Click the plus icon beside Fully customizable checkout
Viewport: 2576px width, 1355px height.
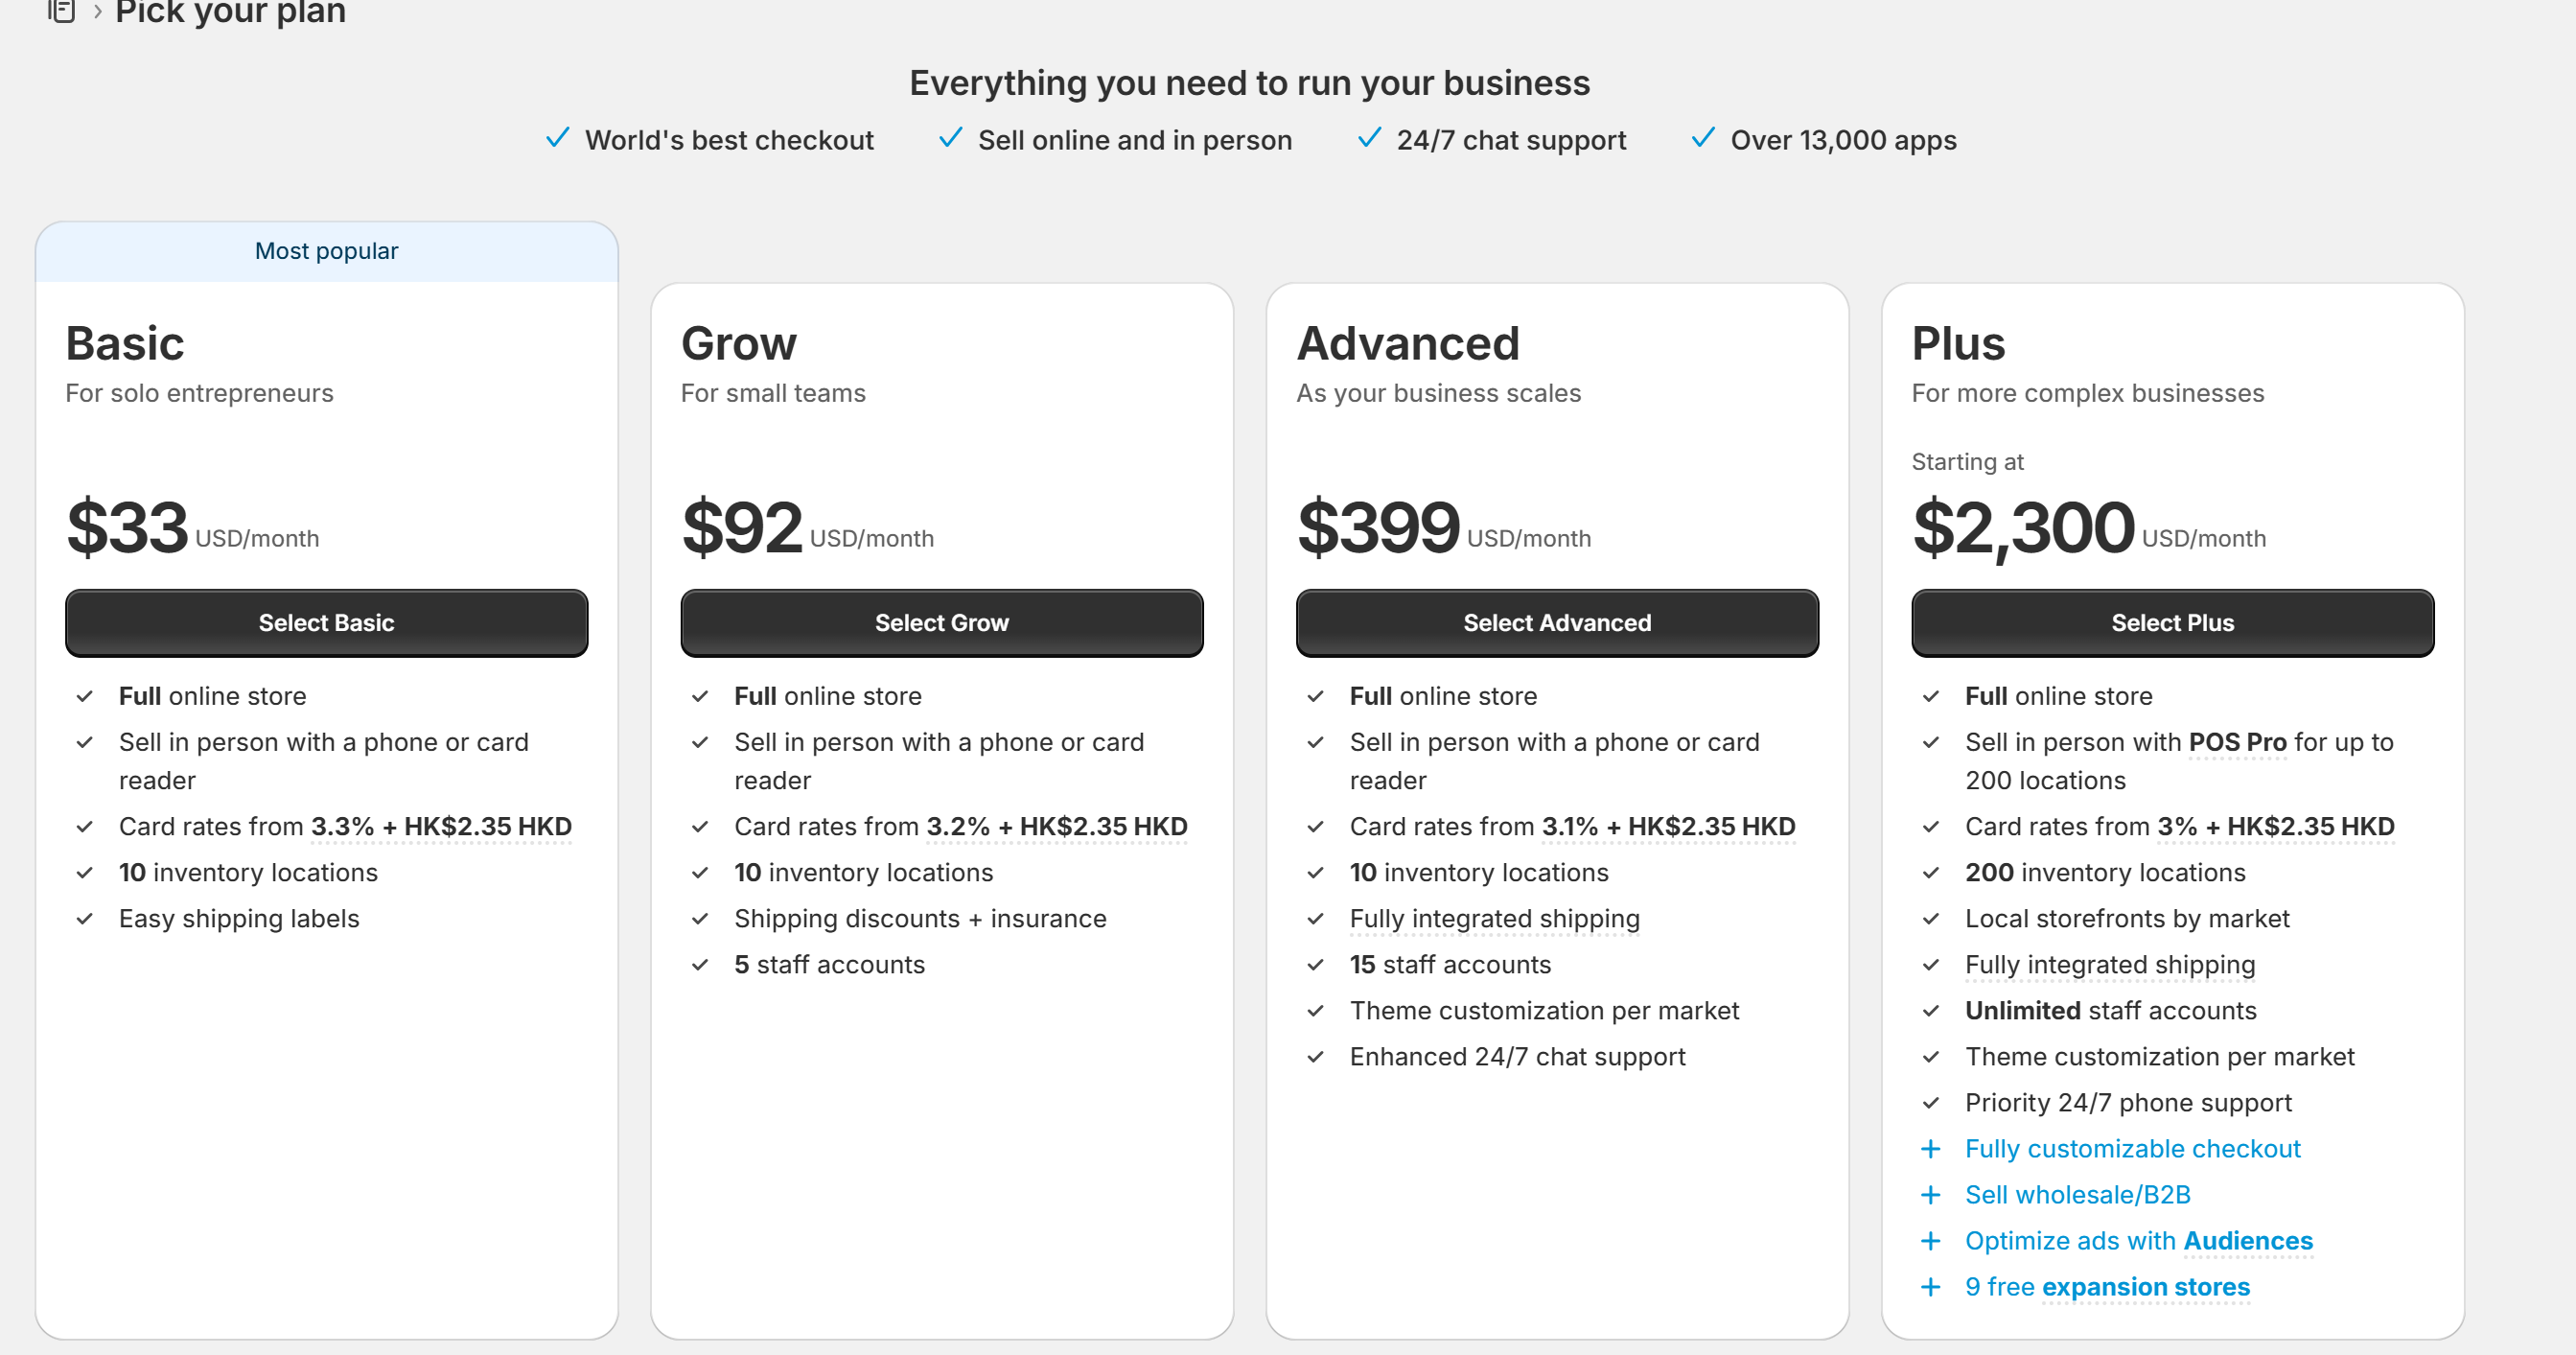coord(1931,1149)
